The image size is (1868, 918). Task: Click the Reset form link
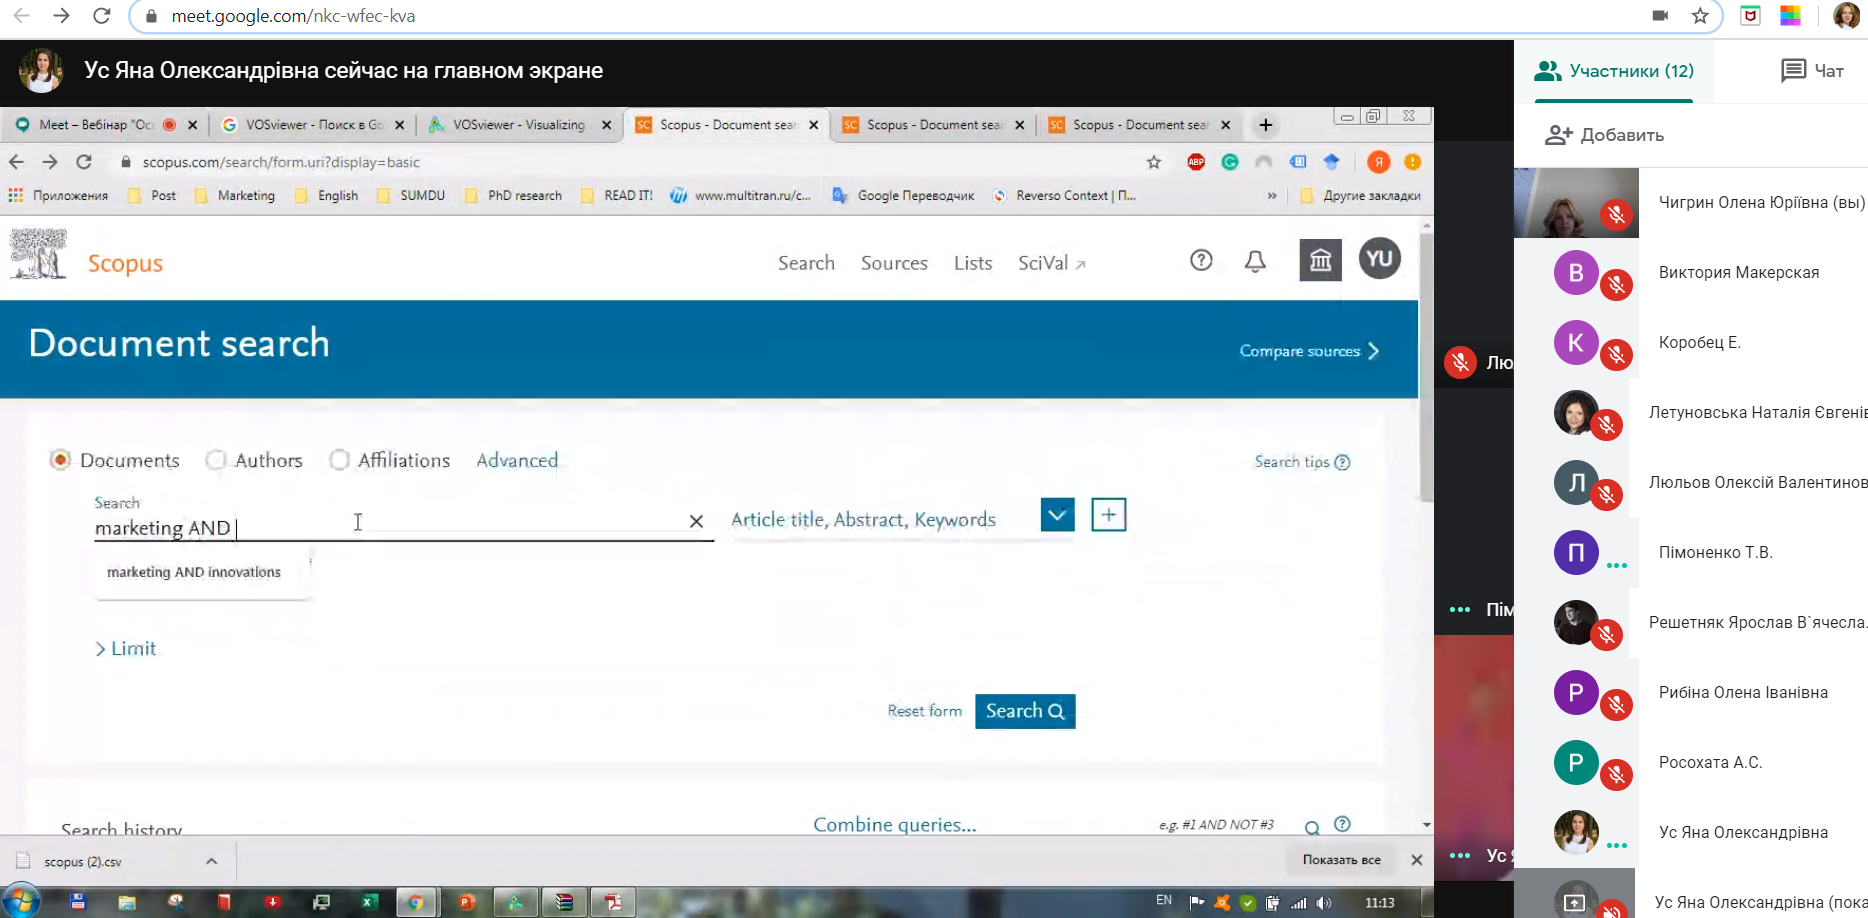pyautogui.click(x=924, y=711)
